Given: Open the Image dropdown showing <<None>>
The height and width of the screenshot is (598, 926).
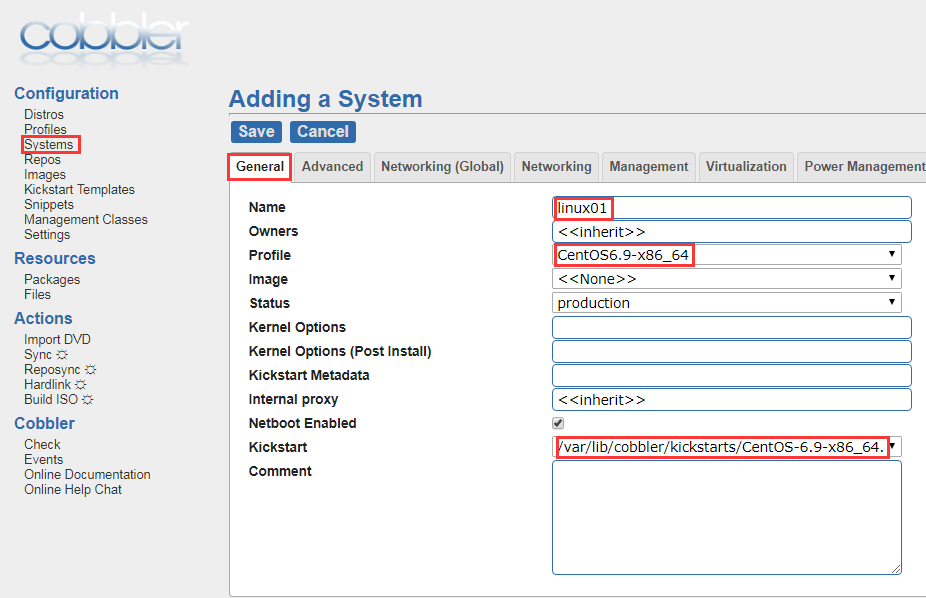Looking at the screenshot, I should pyautogui.click(x=727, y=279).
